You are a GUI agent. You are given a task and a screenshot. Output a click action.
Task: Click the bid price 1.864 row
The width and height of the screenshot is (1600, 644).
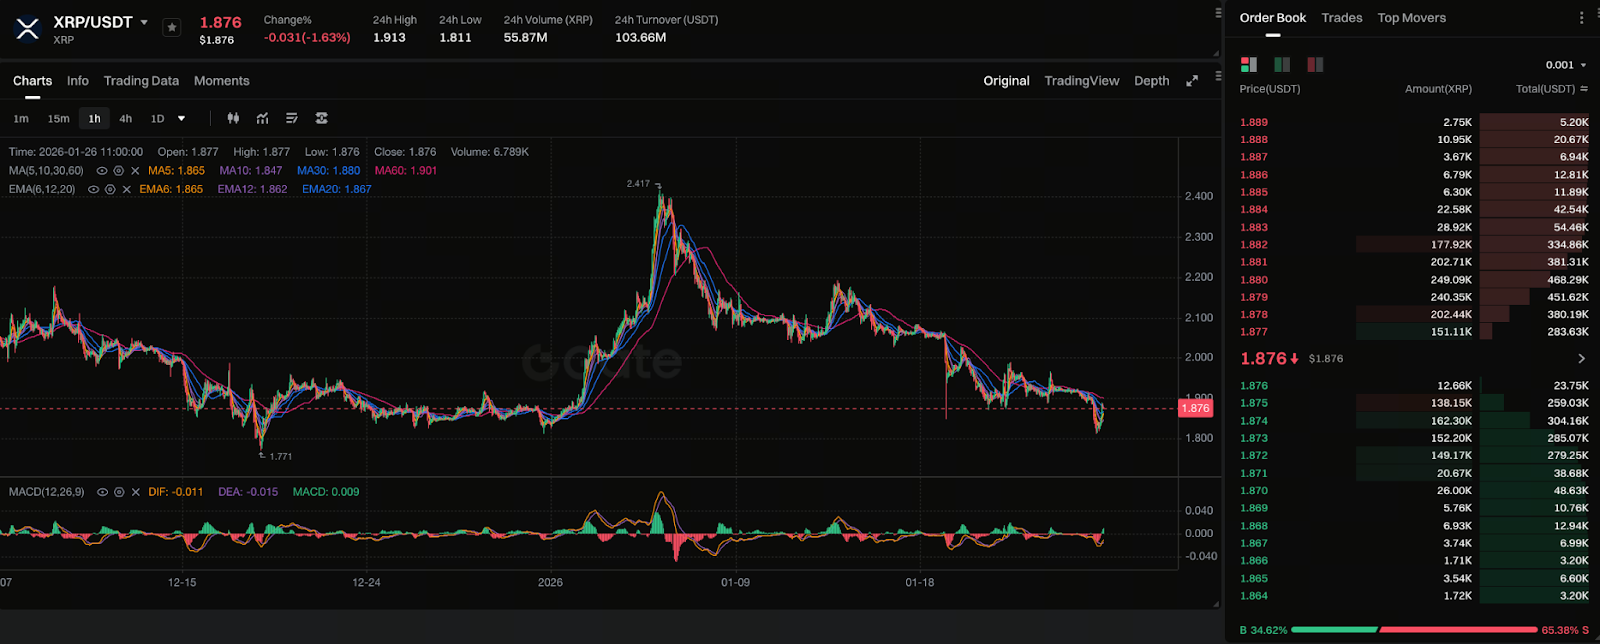point(1414,596)
